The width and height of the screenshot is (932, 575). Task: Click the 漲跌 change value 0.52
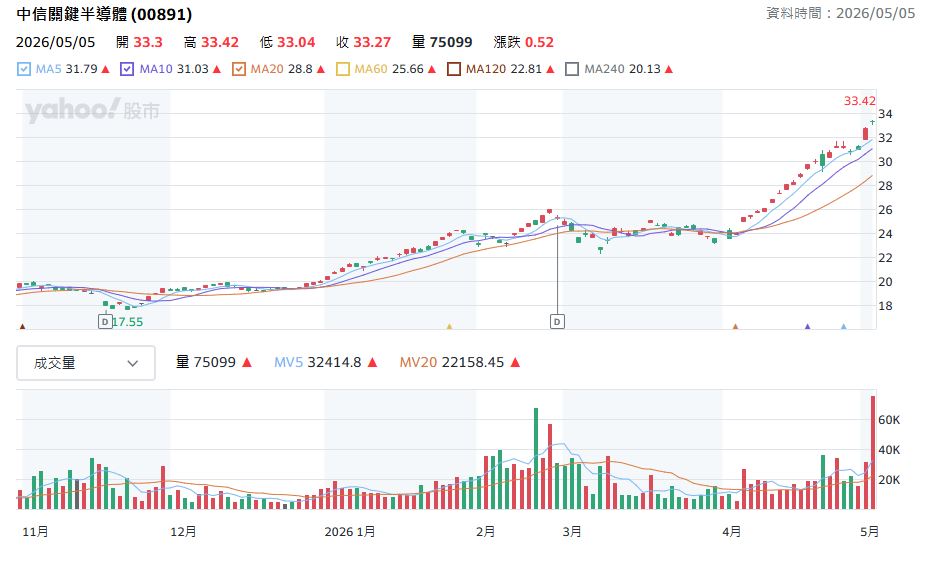(539, 42)
